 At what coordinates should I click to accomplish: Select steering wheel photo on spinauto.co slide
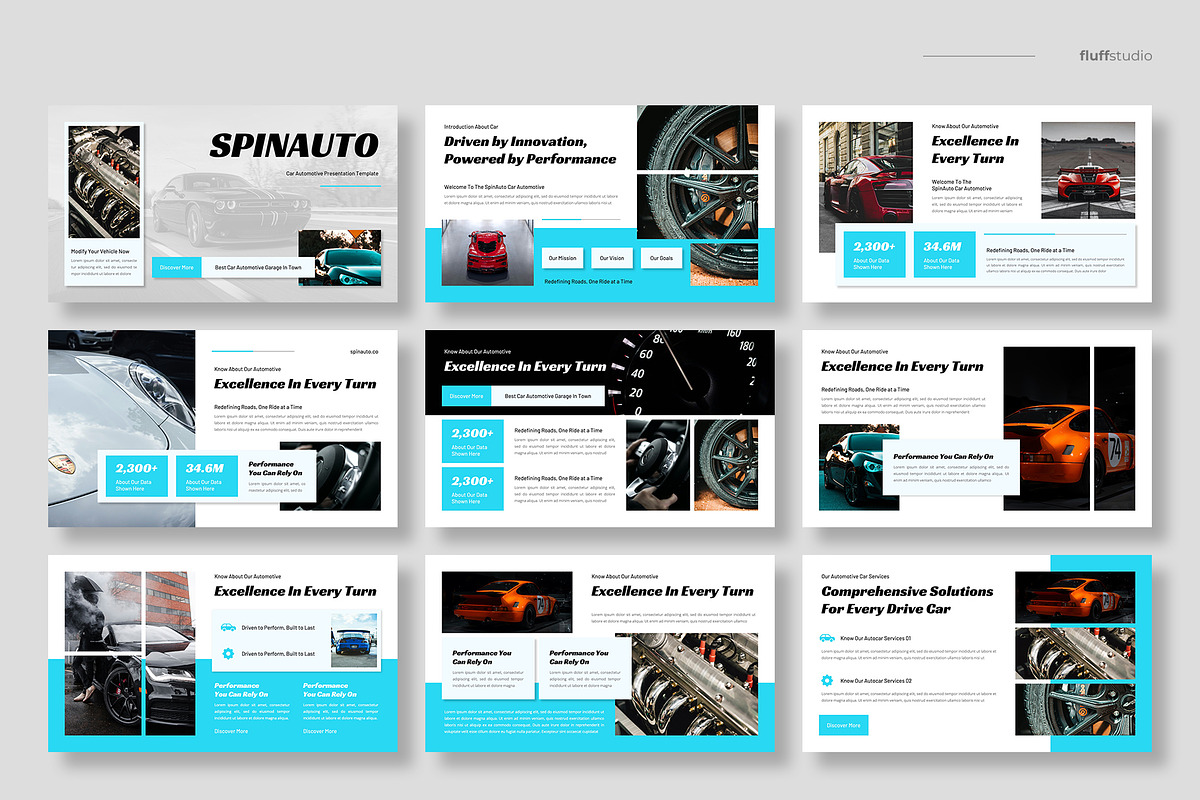click(331, 476)
